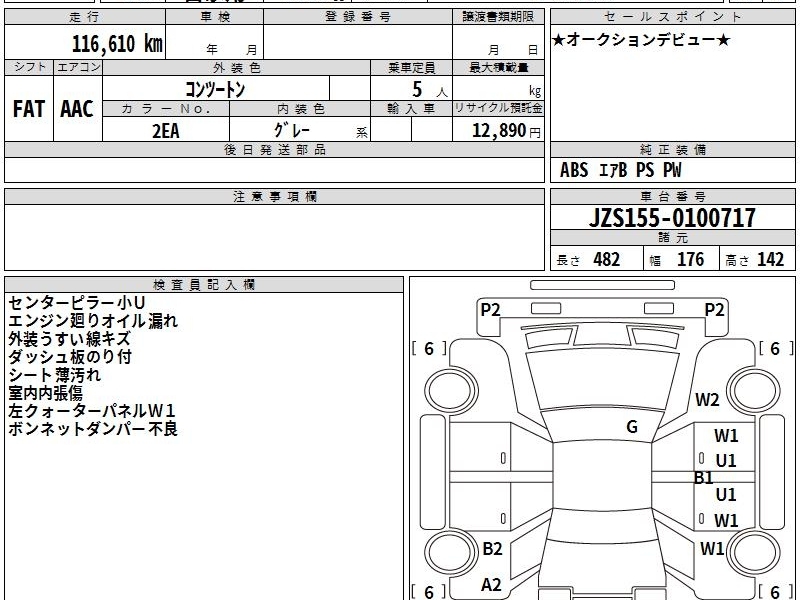The image size is (800, 600).
Task: Select the AAC air conditioner value
Action: coord(77,109)
